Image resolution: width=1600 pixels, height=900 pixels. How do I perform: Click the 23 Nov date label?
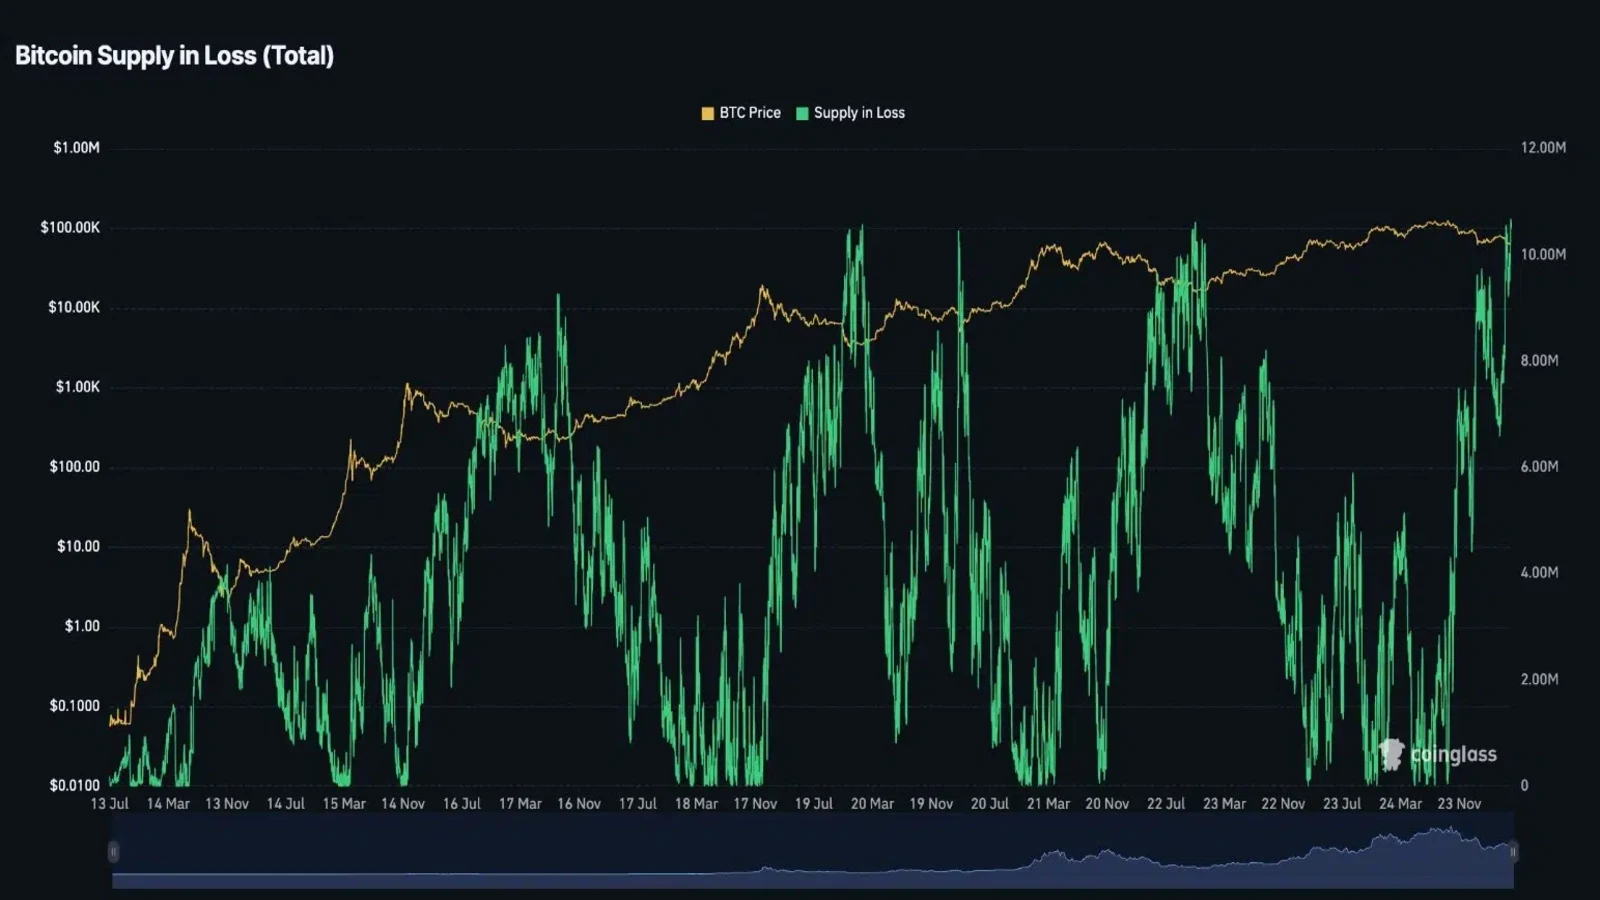(x=1459, y=804)
